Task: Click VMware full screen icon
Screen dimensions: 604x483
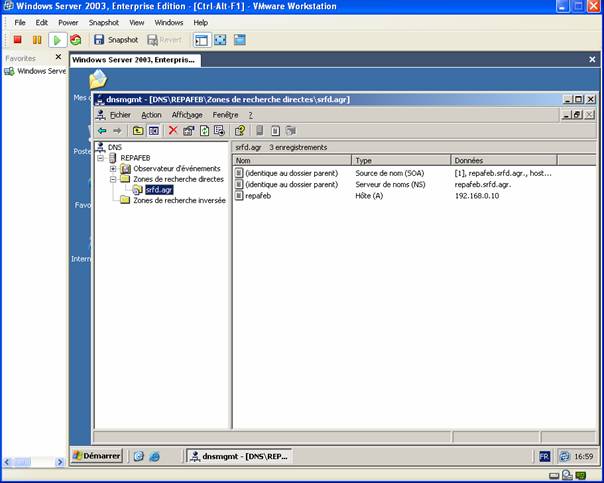Action: pyautogui.click(x=220, y=40)
